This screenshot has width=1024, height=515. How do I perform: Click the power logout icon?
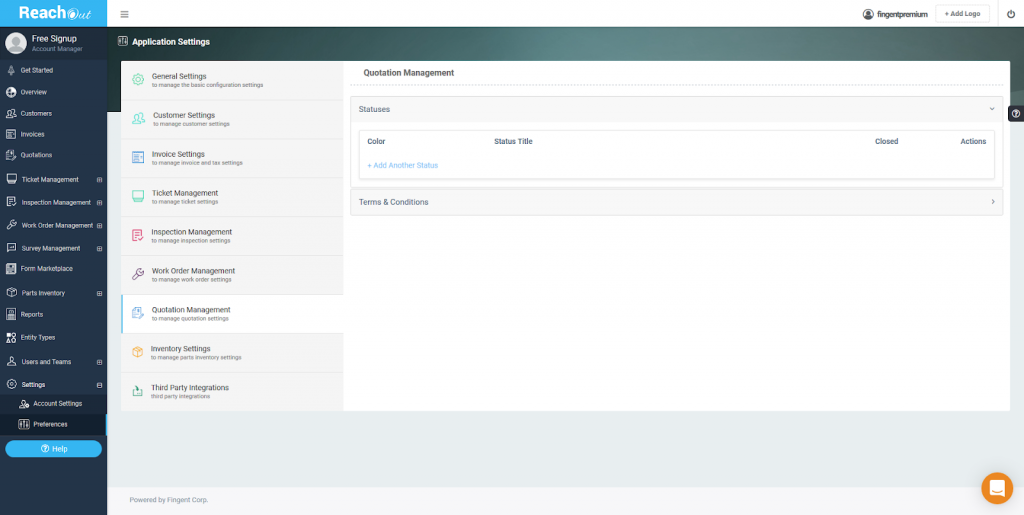tap(1011, 14)
